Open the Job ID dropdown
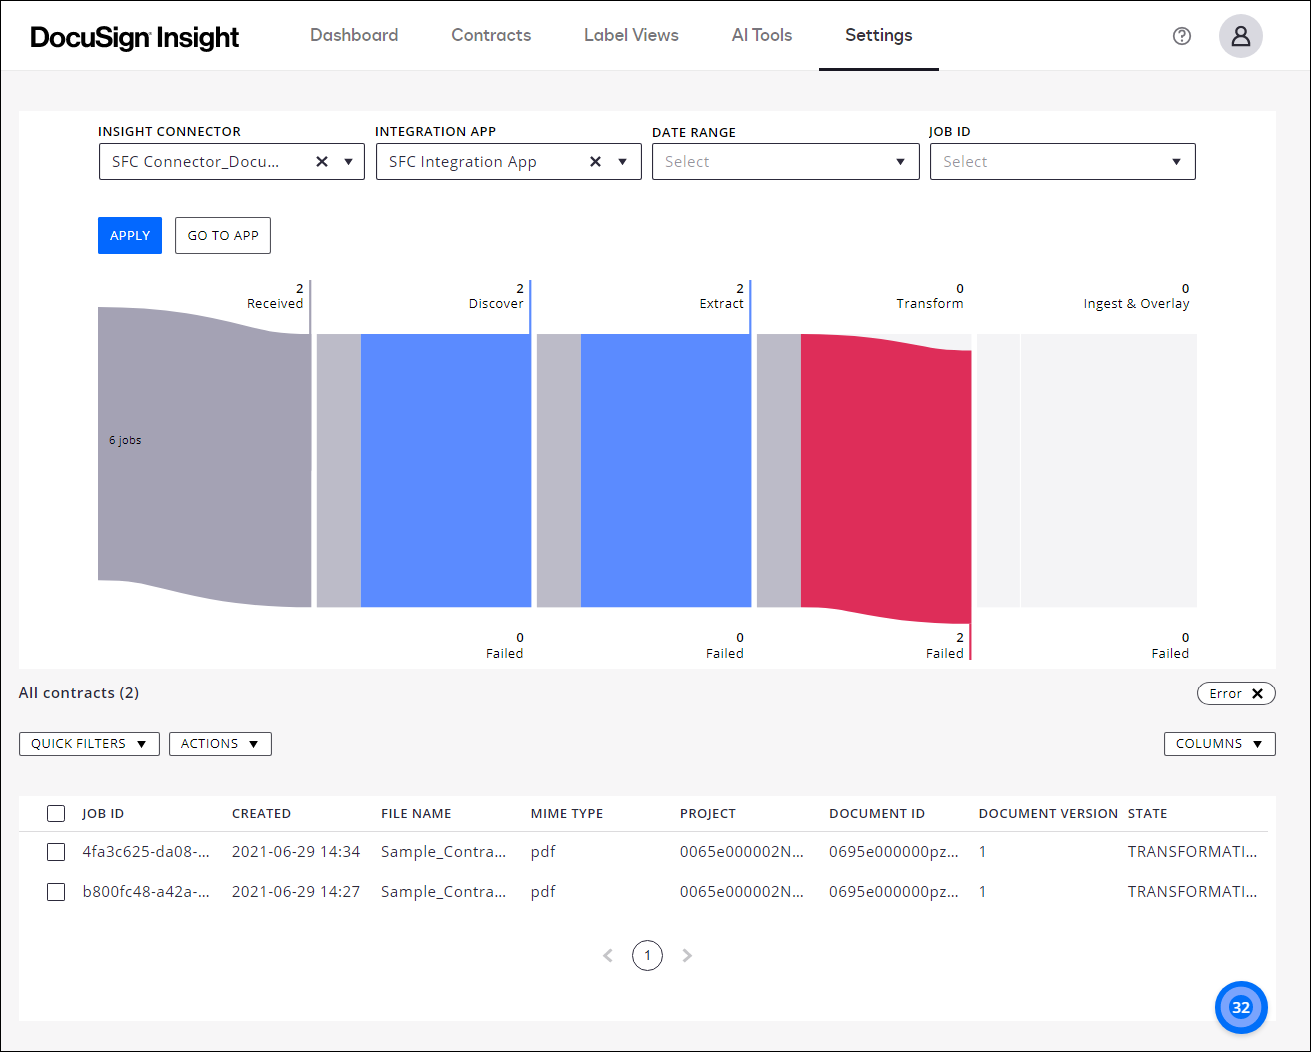Screen dimensions: 1311x1052 pos(1062,161)
